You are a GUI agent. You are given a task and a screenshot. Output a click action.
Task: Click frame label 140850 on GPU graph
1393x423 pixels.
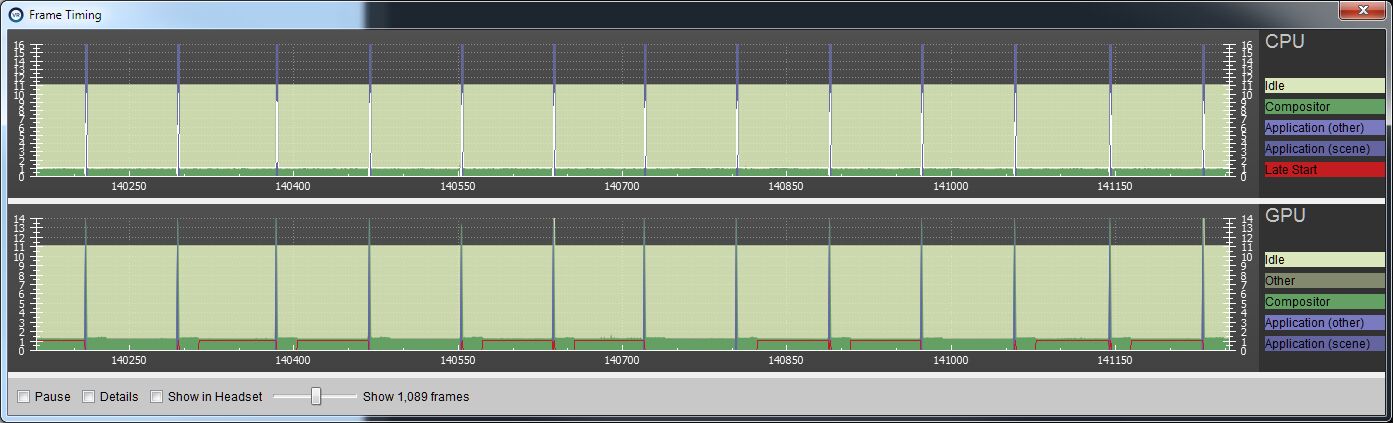pos(786,360)
